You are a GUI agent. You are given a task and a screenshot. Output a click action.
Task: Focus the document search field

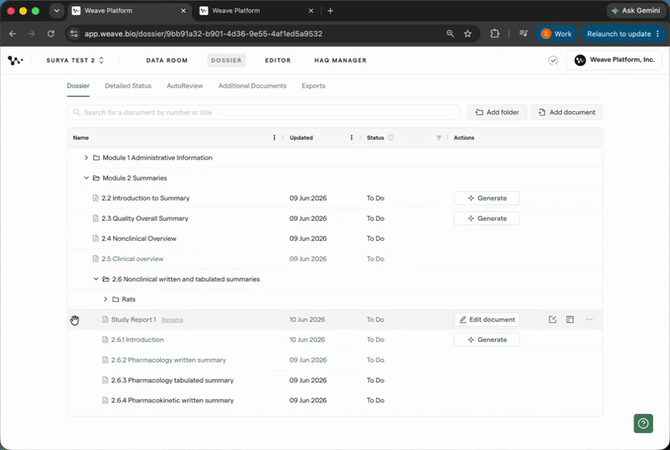263,112
